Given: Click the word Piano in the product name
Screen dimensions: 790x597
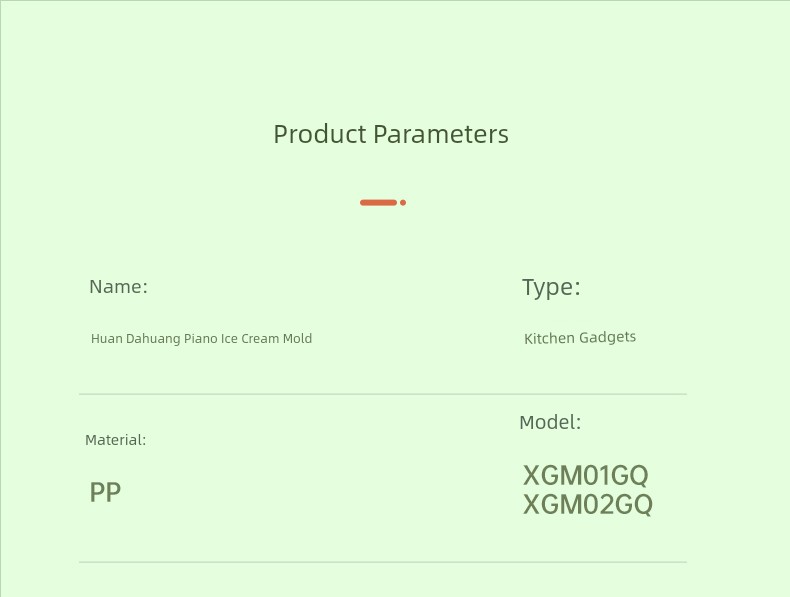Looking at the screenshot, I should [201, 339].
